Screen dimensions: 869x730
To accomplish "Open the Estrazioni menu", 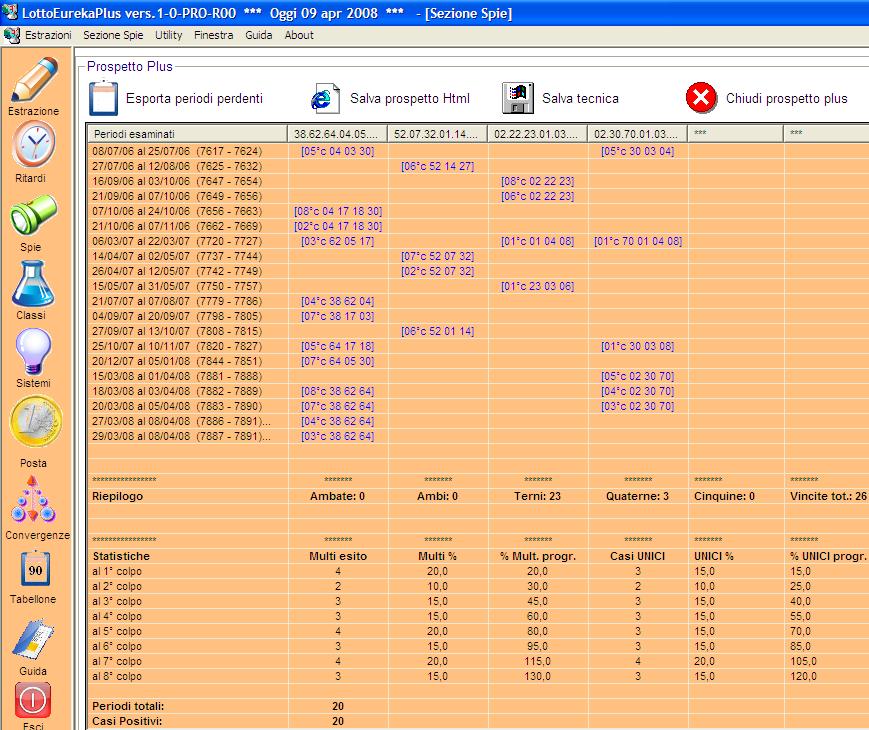I will pyautogui.click(x=48, y=35).
